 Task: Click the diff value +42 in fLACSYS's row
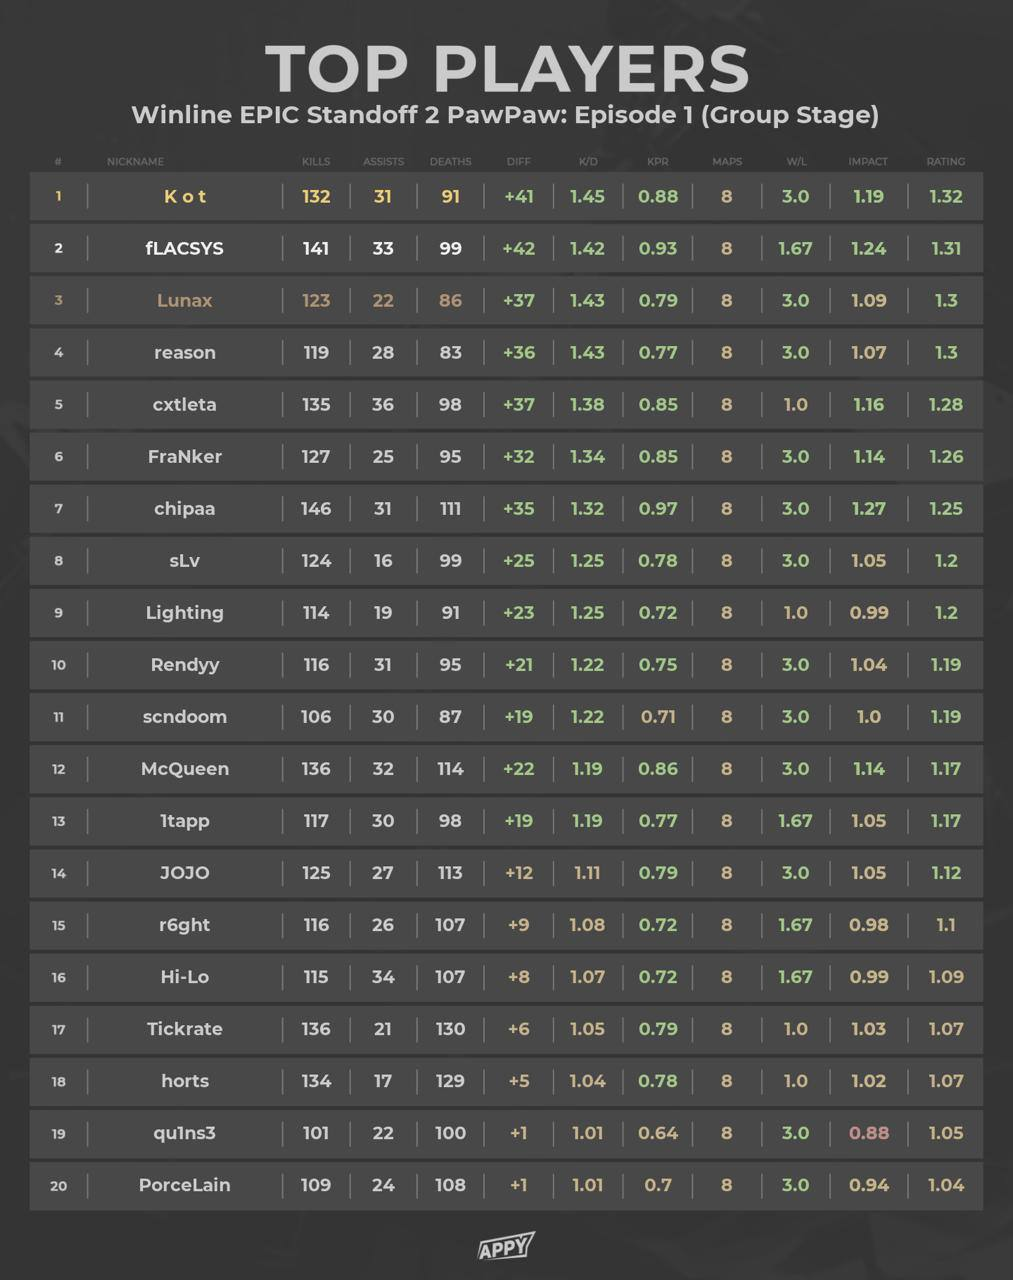click(519, 248)
